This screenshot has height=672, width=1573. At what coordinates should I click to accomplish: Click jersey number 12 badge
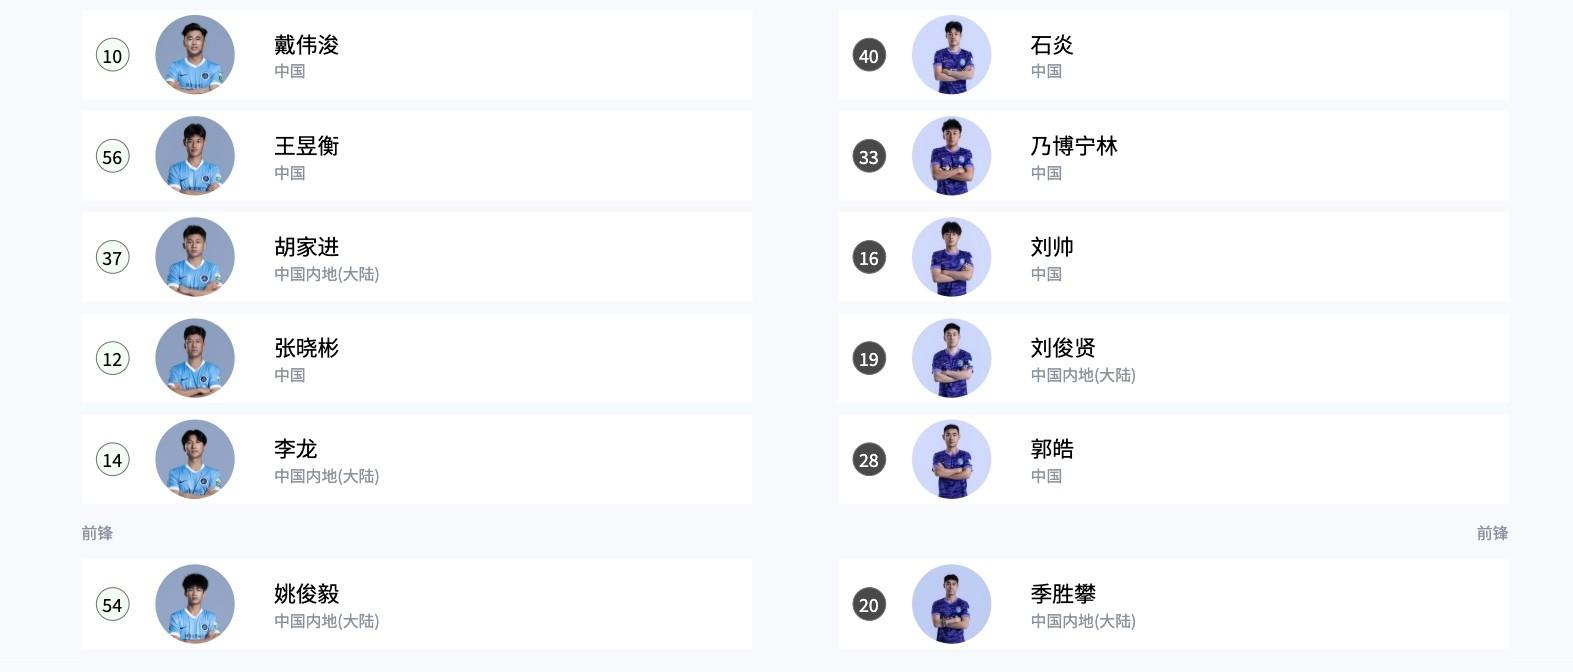[x=113, y=358]
